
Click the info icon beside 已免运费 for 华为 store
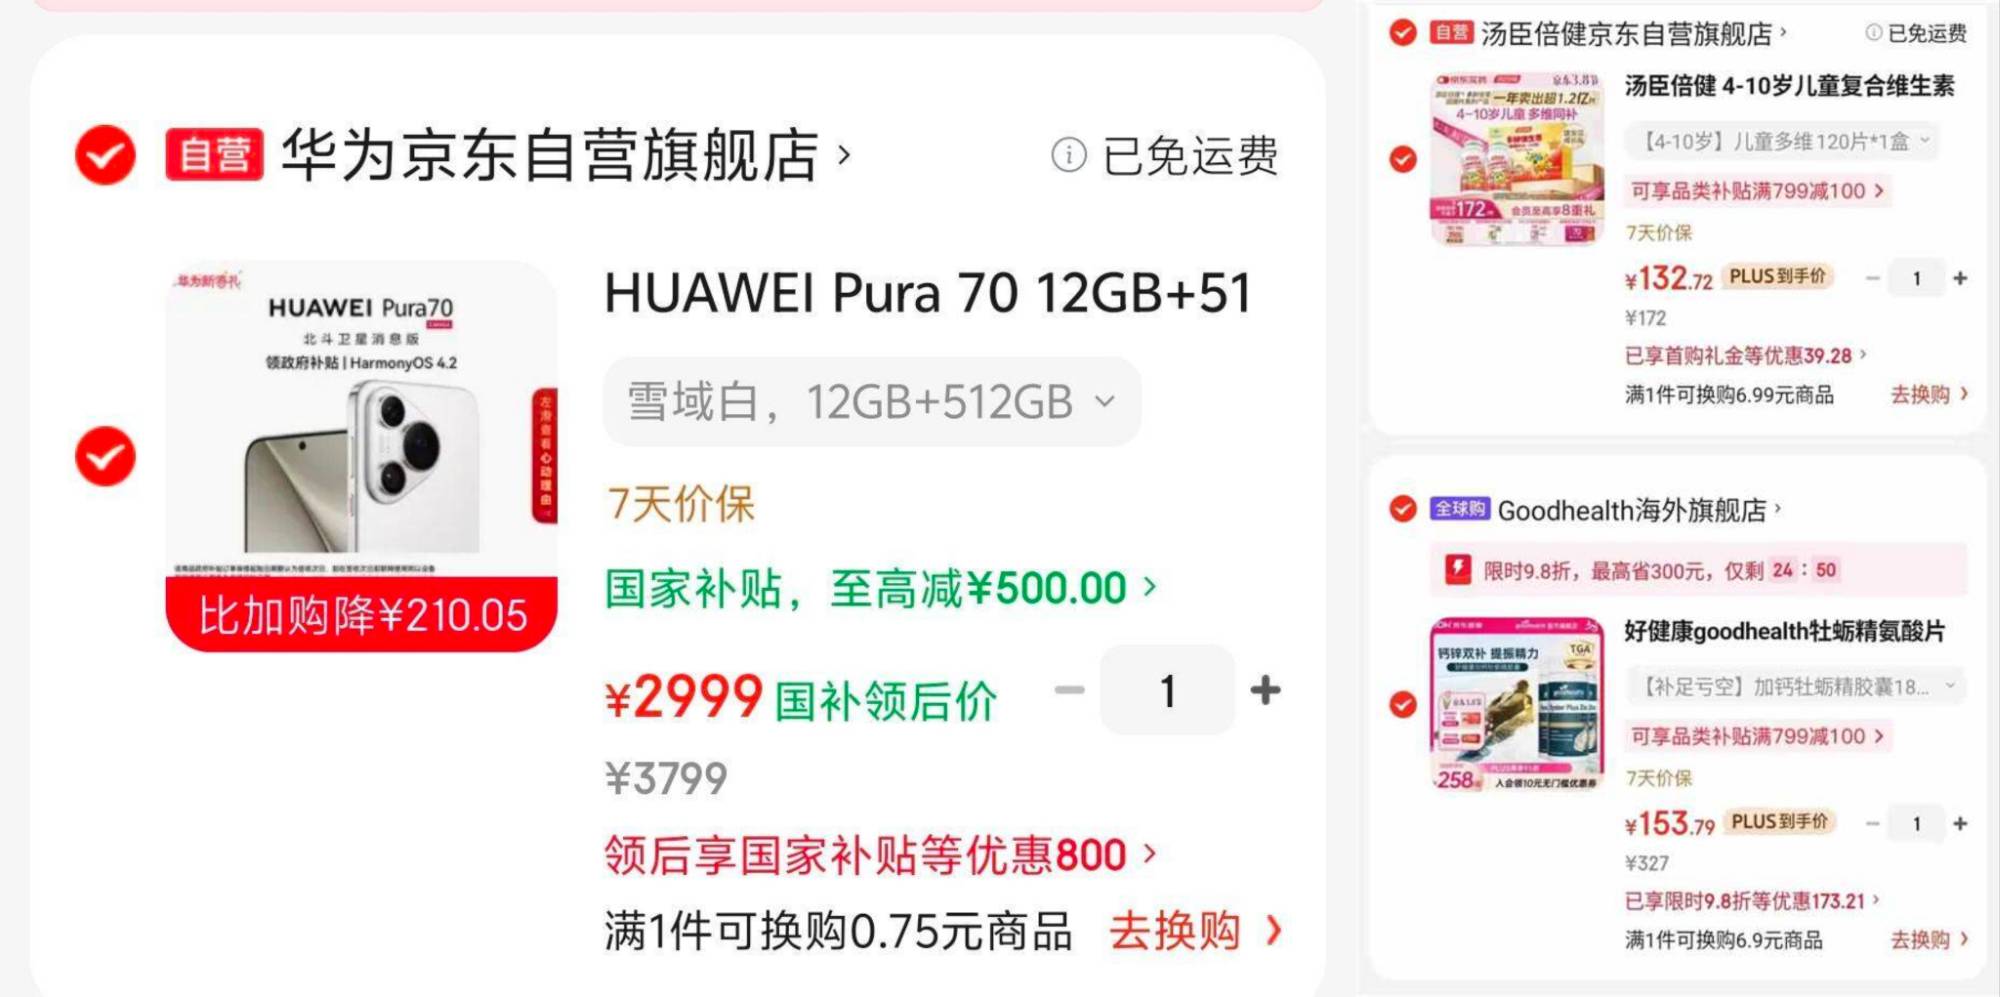pyautogui.click(x=1068, y=155)
